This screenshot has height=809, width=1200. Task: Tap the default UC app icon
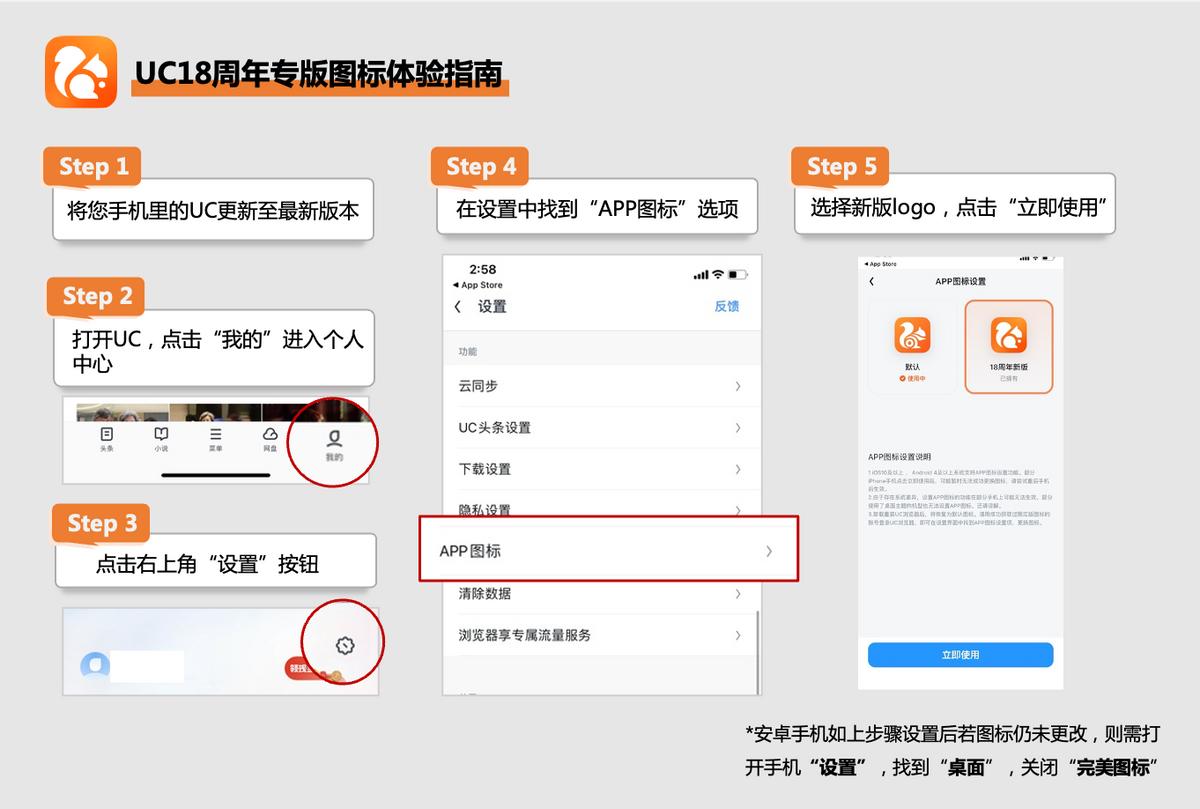pyautogui.click(x=913, y=333)
